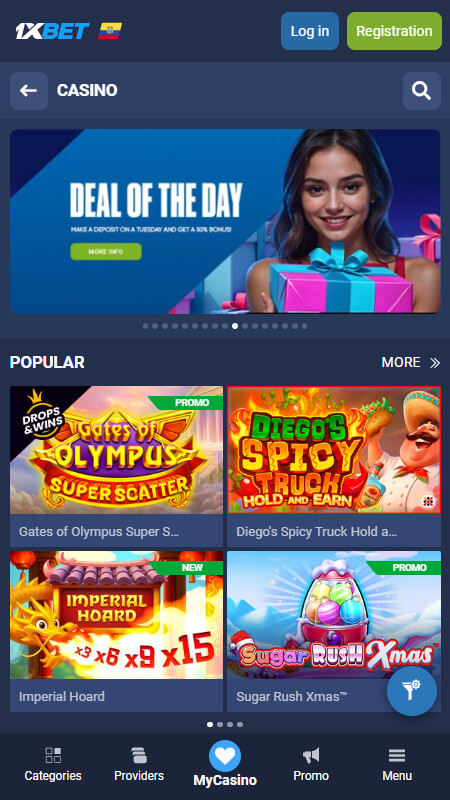Open Diego's Spicy Truck game thumbnail

(x=334, y=450)
